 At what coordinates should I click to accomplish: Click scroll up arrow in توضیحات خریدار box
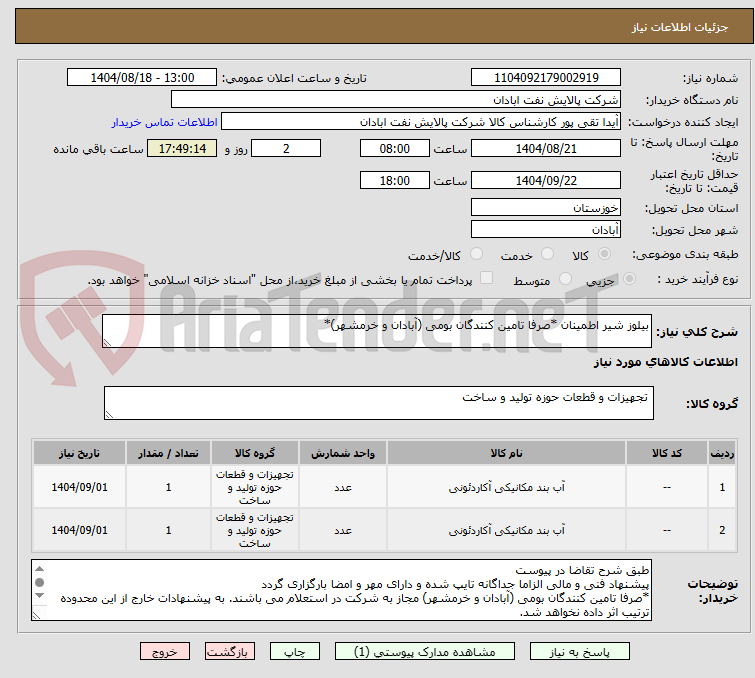tap(39, 569)
